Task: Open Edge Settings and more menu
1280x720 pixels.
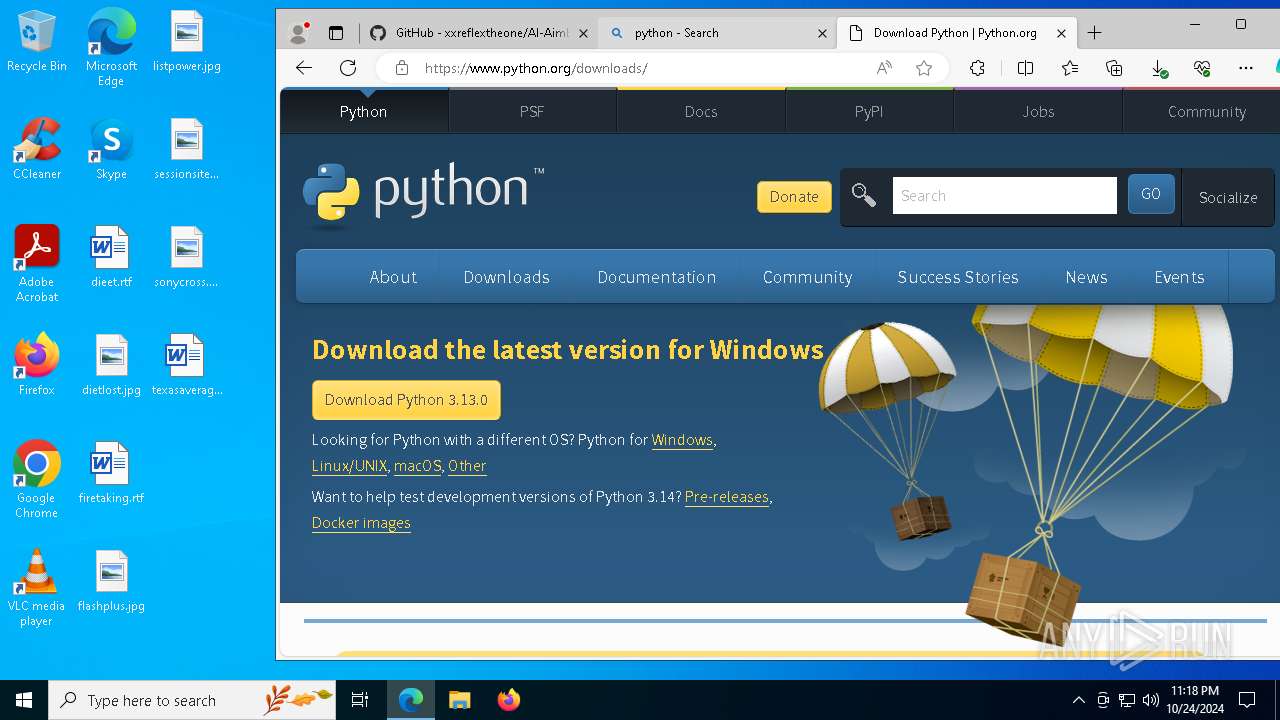Action: 1245,68
